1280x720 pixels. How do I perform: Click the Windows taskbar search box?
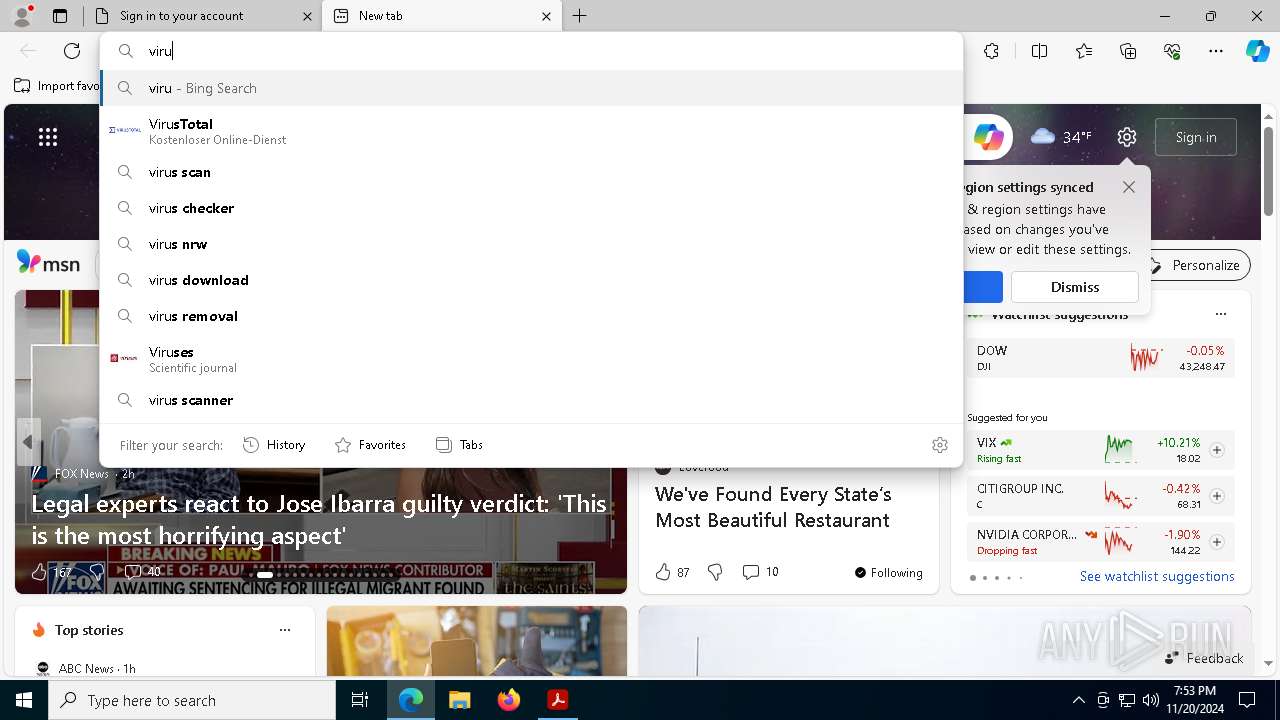192,700
